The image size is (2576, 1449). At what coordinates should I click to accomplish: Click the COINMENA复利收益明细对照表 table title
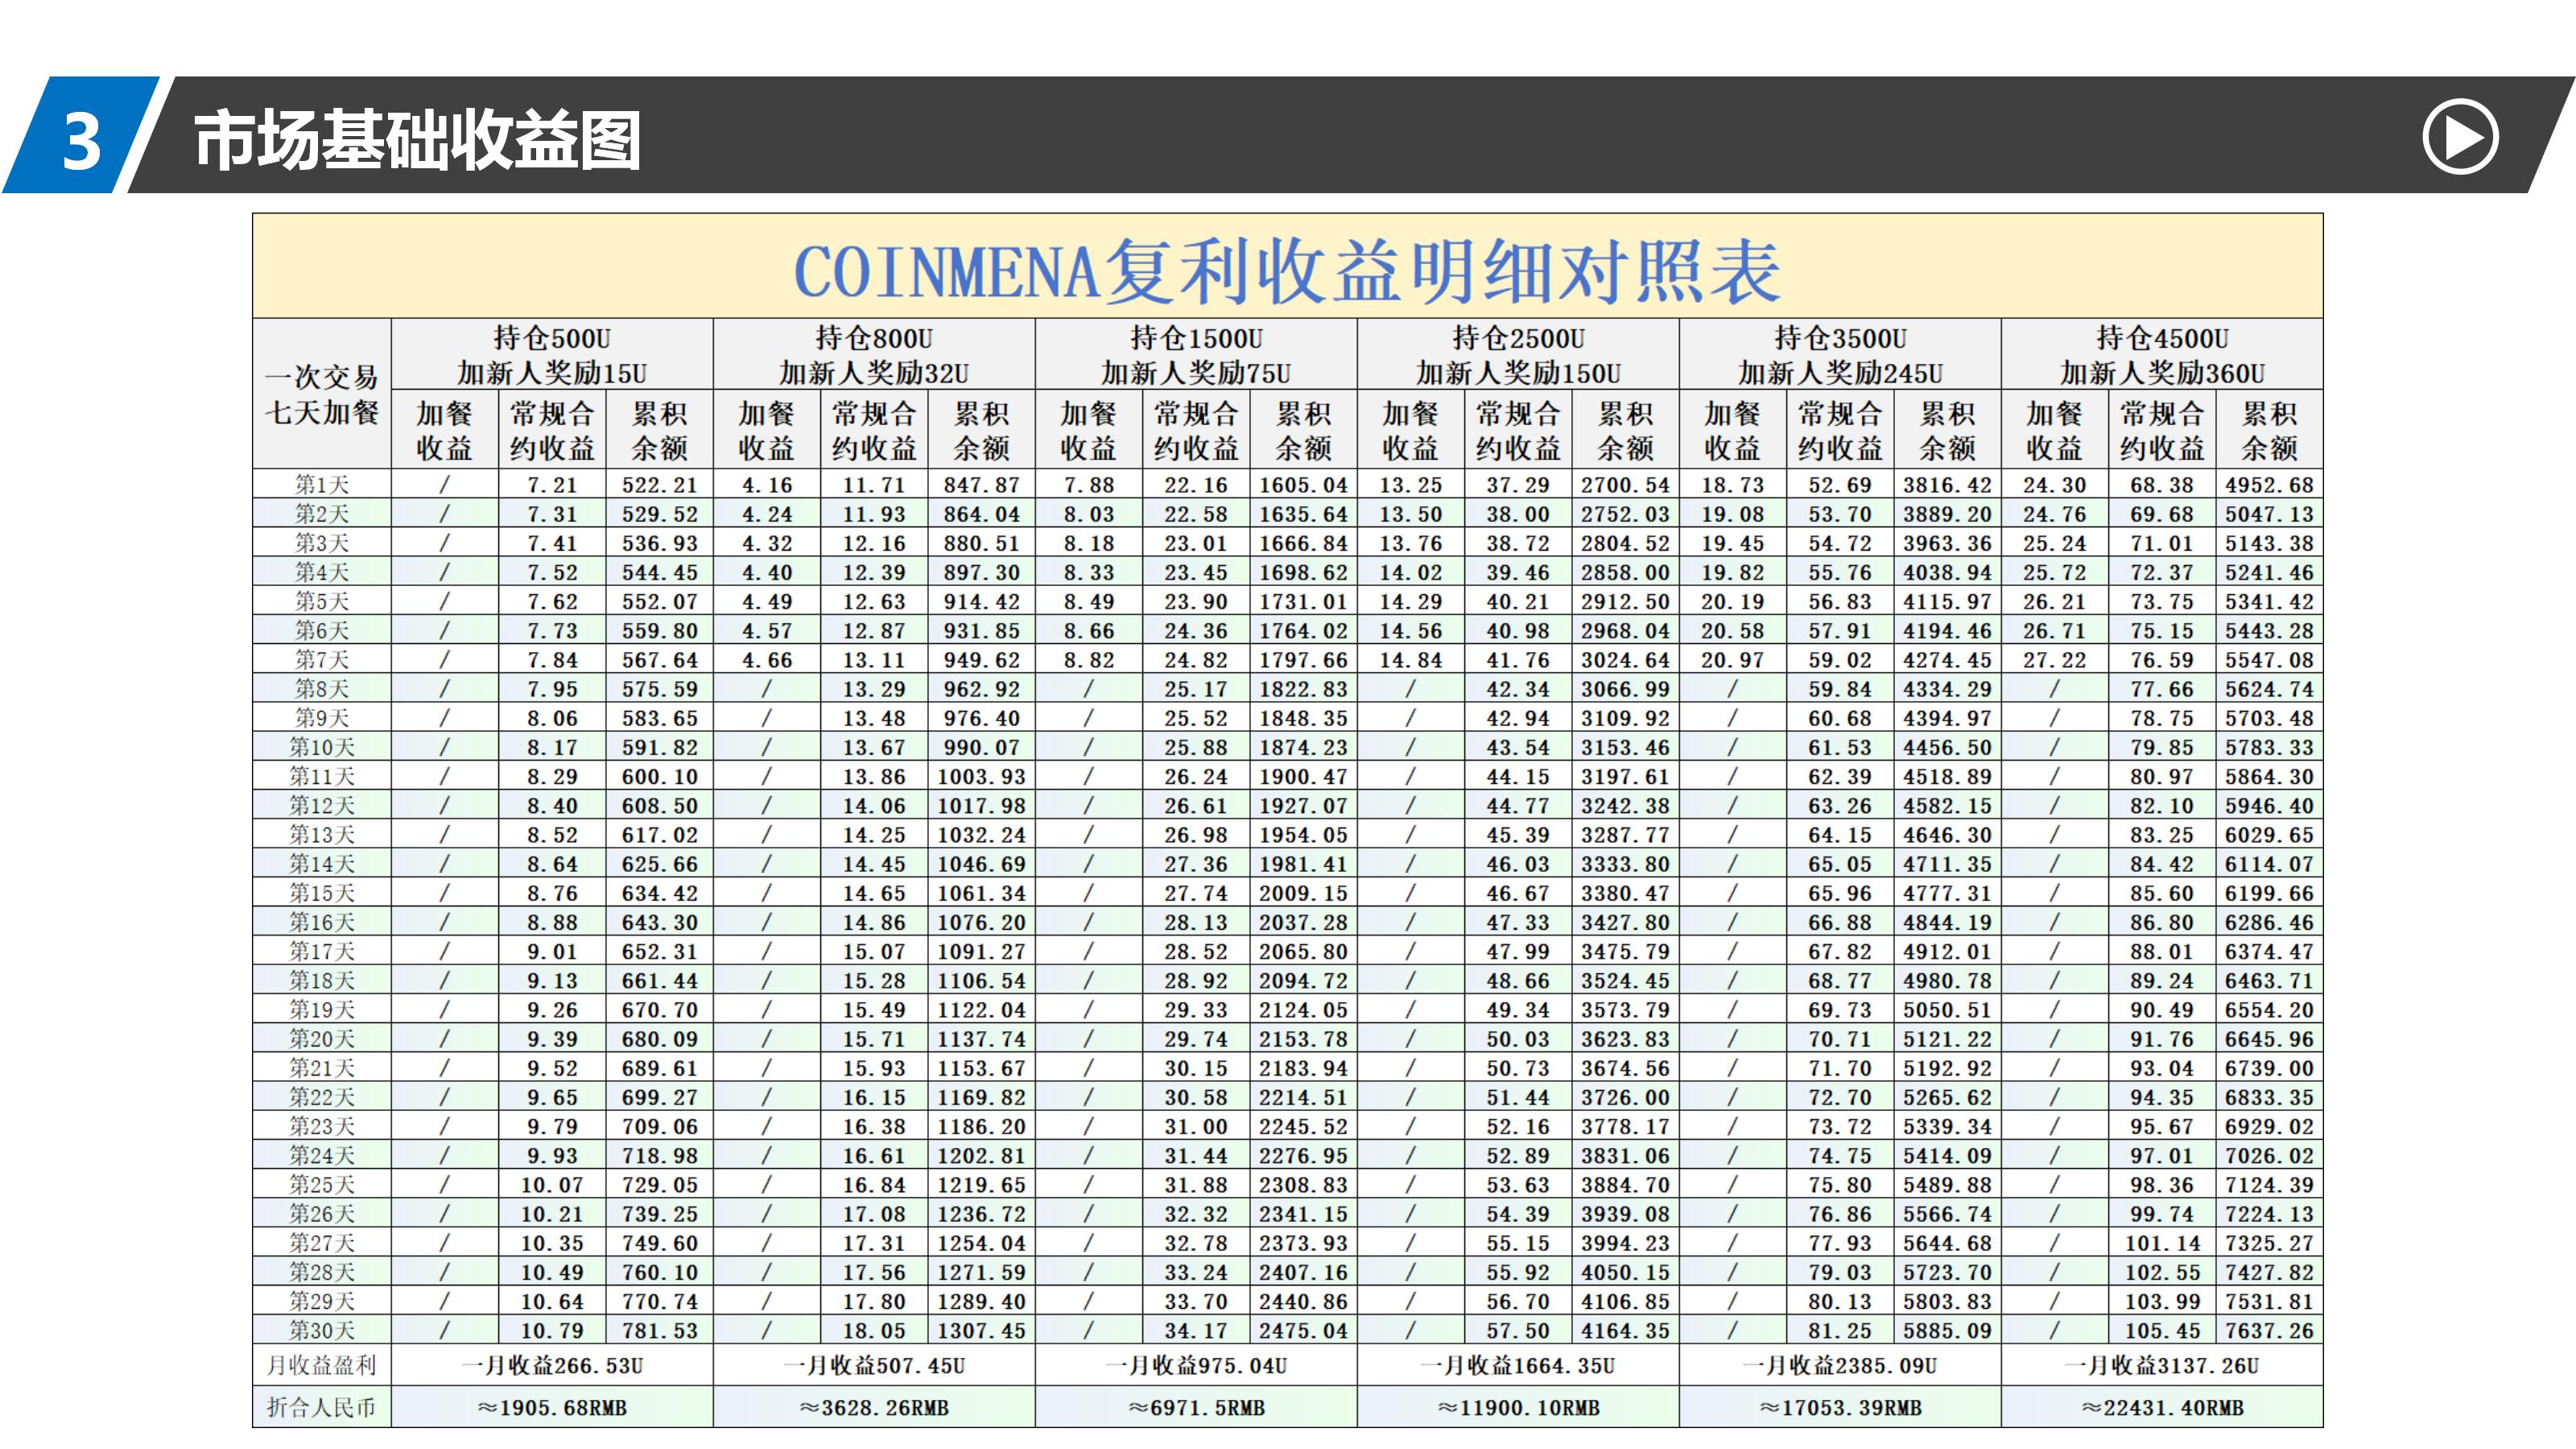pos(1287,271)
